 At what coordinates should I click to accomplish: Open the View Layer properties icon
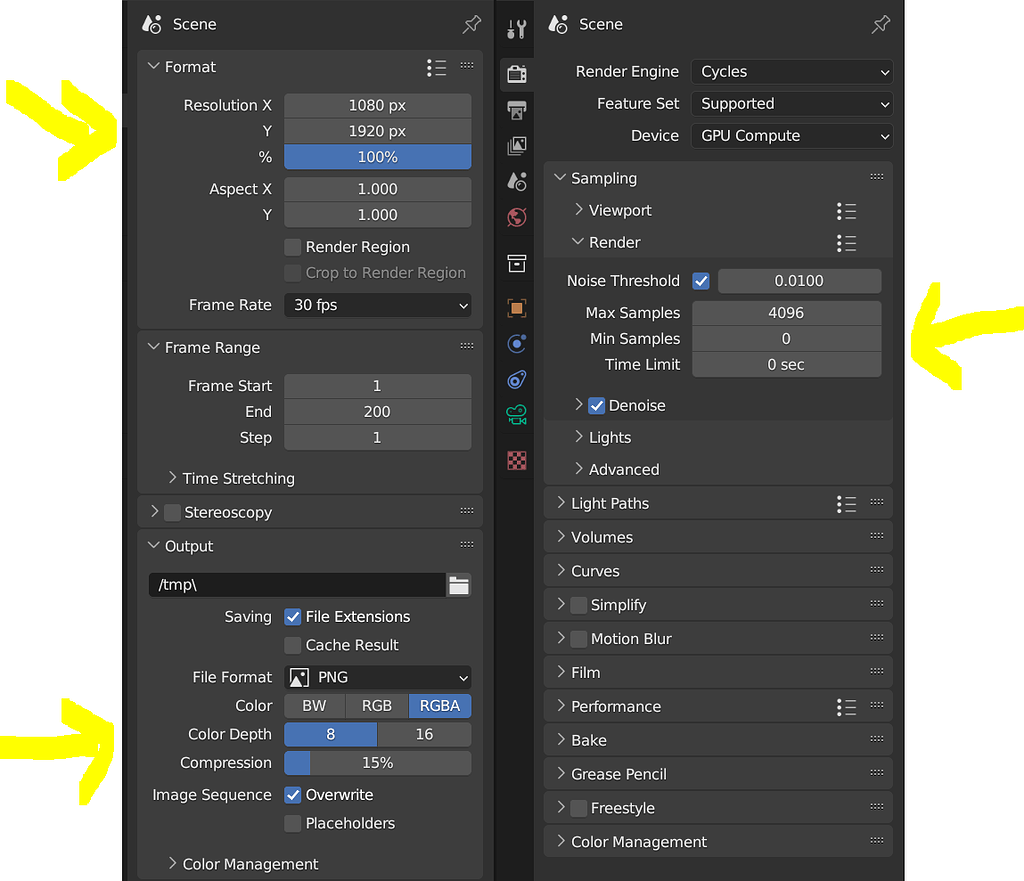(x=517, y=145)
